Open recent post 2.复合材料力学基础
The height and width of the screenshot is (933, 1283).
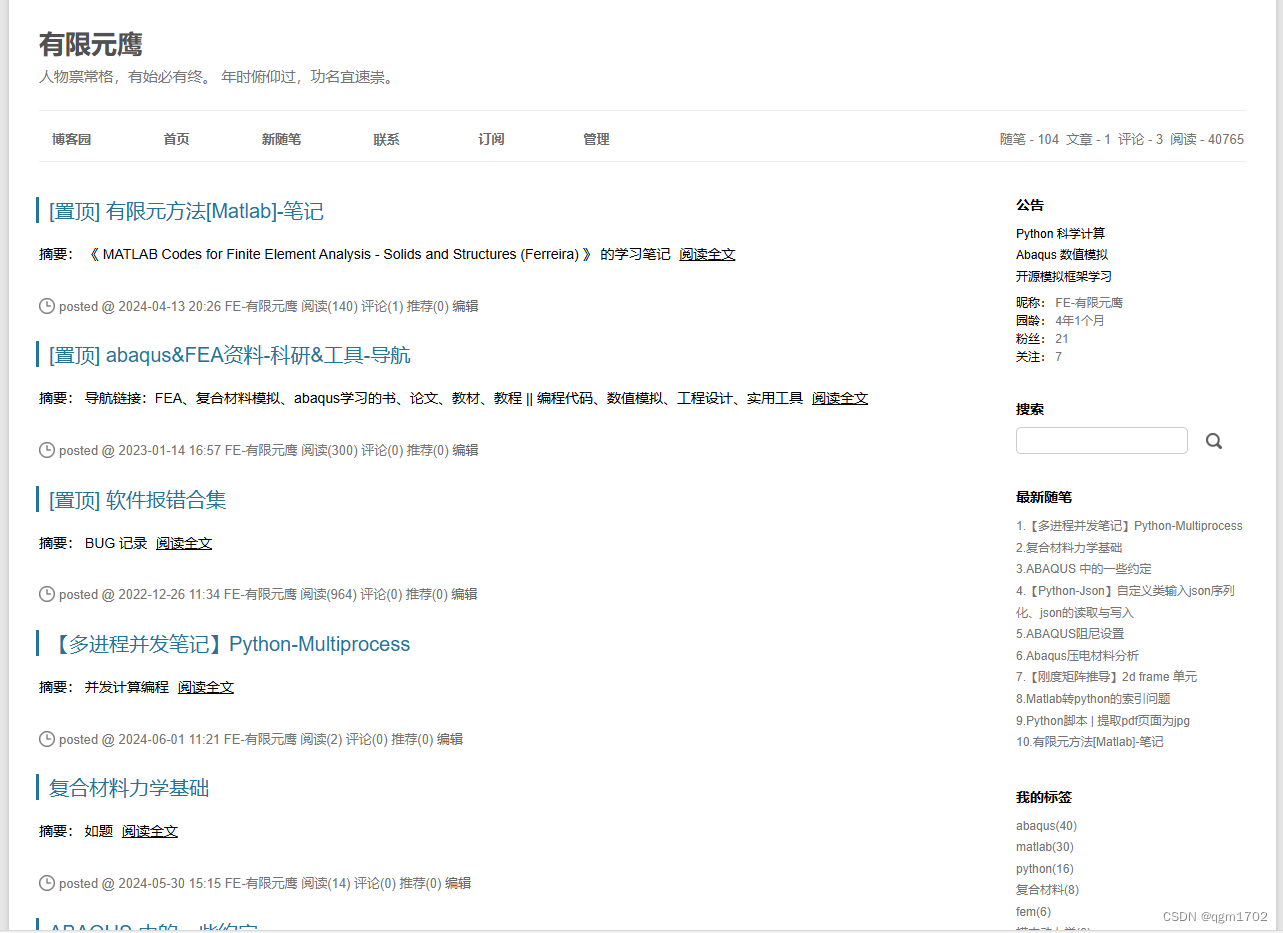coord(1069,547)
